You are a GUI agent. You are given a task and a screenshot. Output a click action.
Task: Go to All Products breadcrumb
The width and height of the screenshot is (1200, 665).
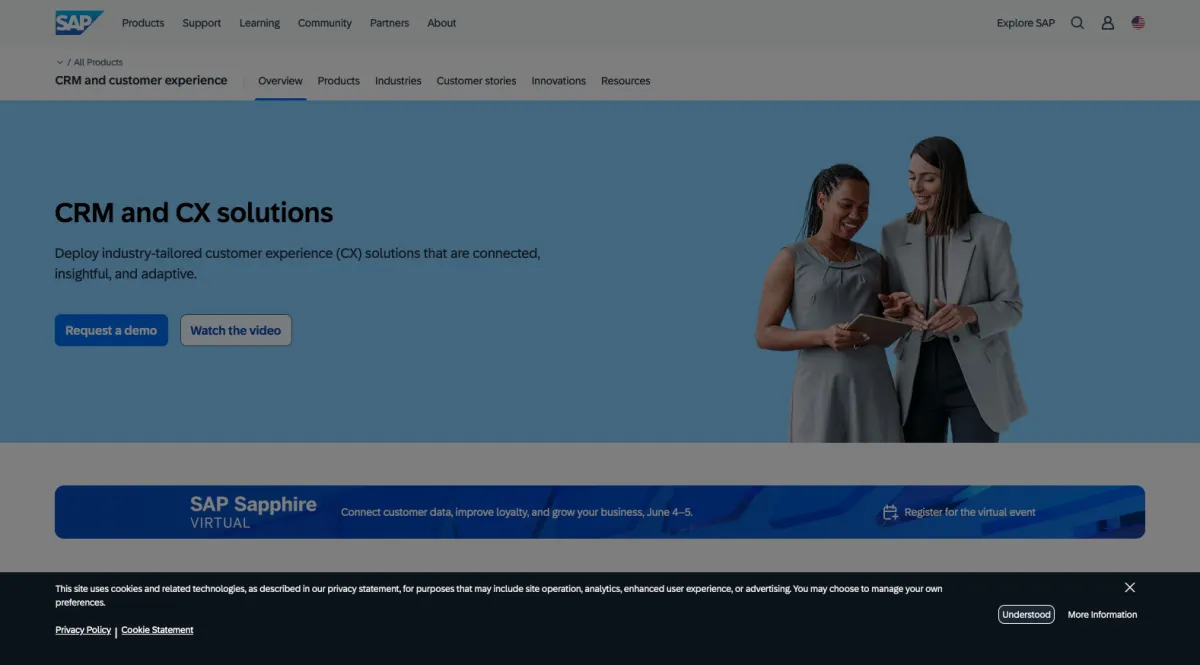point(98,62)
